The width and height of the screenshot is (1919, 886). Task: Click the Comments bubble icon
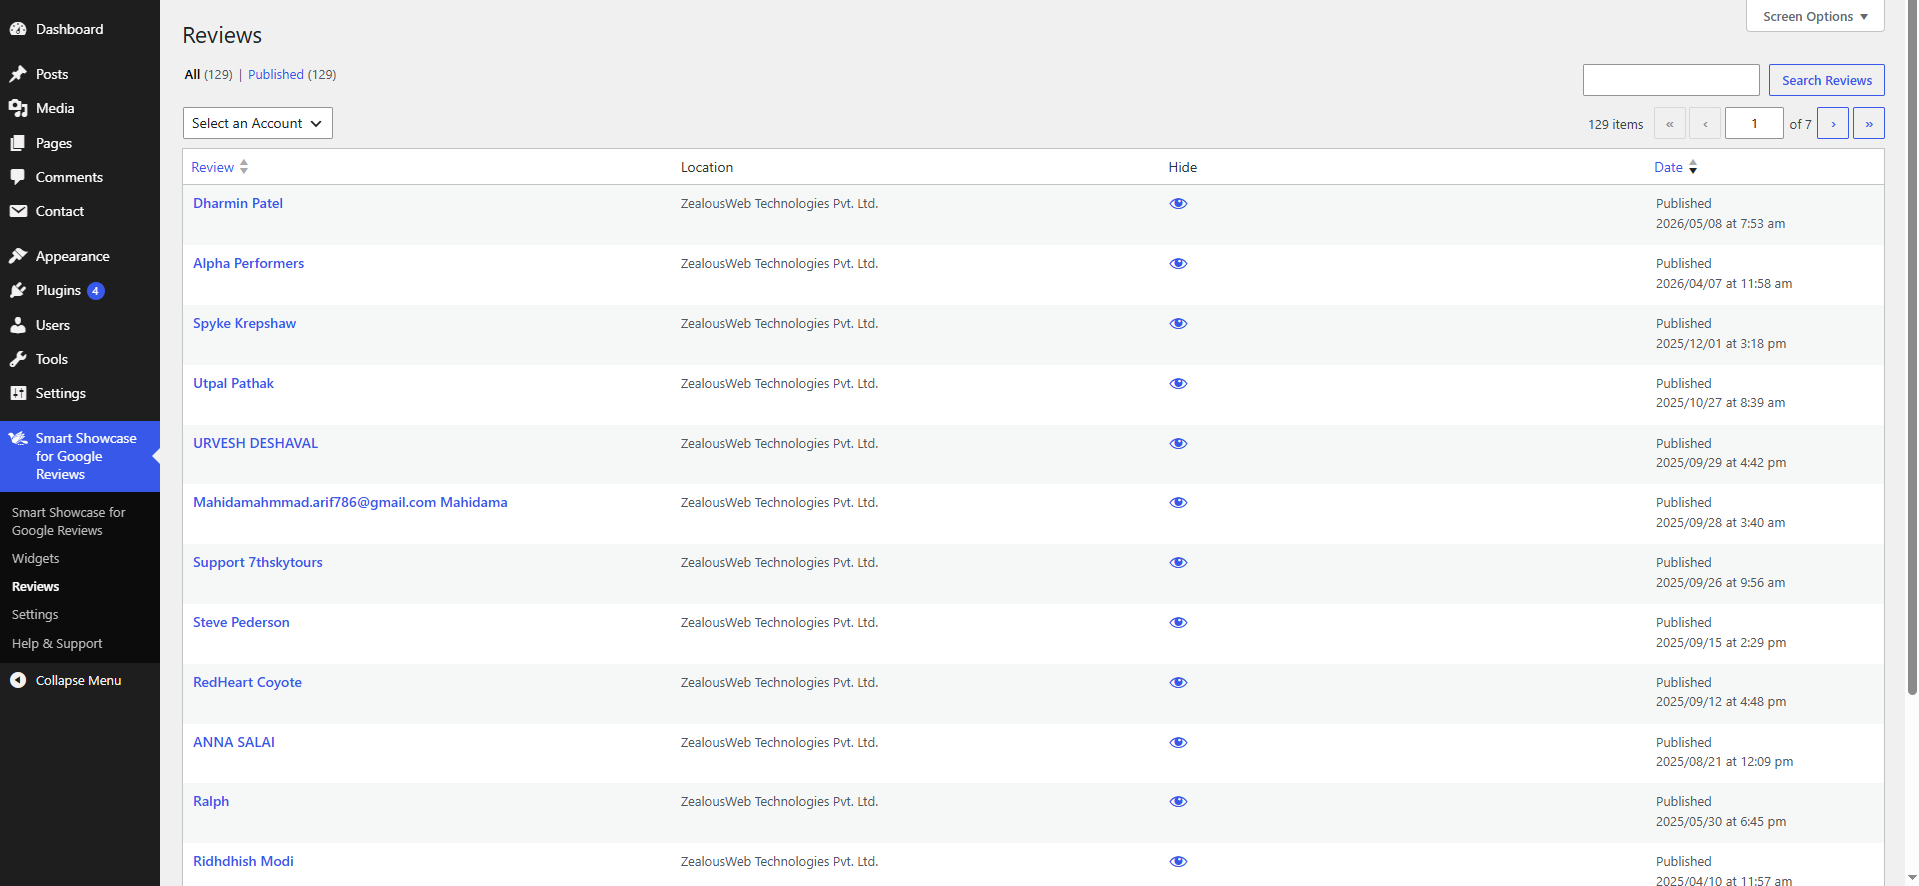pyautogui.click(x=18, y=177)
